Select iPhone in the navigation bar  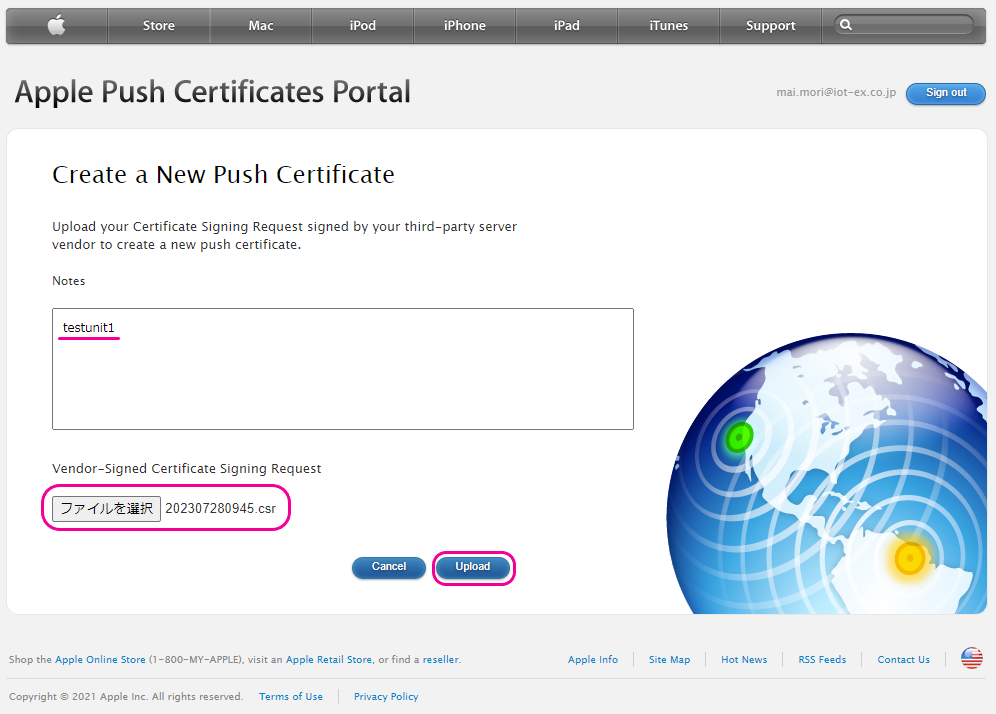[464, 26]
